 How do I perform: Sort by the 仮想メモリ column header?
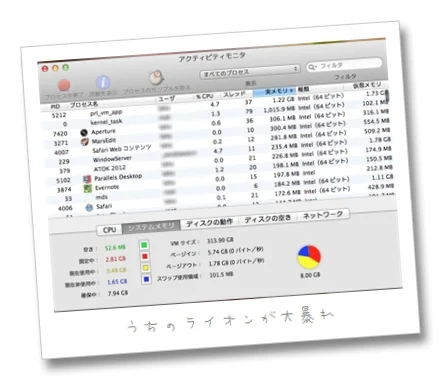point(366,85)
